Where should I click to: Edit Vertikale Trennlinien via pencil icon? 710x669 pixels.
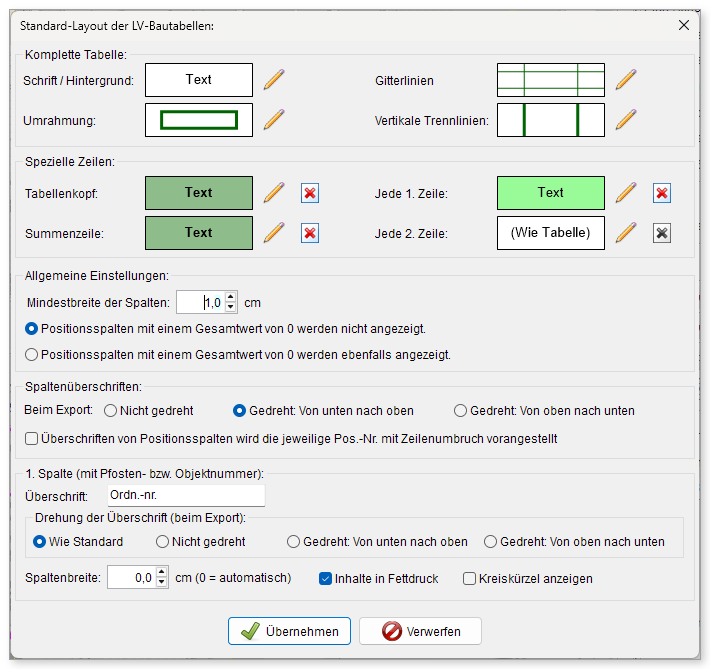point(626,120)
